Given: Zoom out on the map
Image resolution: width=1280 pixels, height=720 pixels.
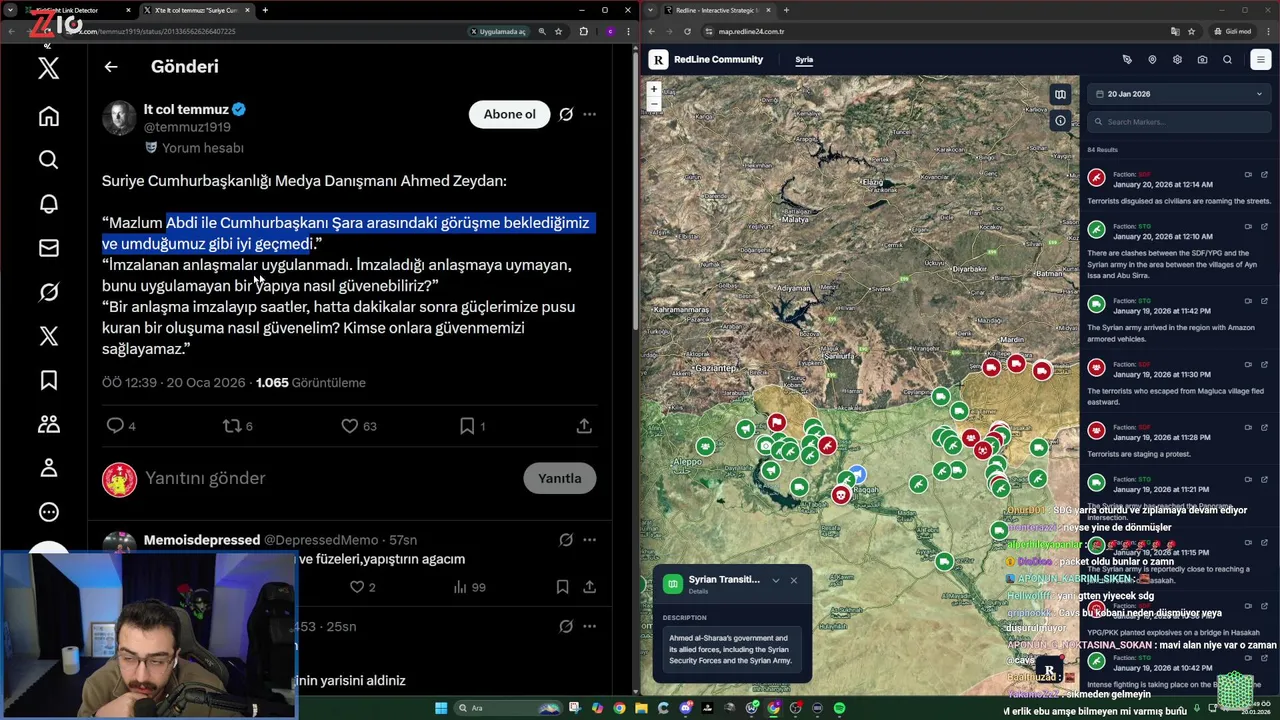Looking at the screenshot, I should pos(654,103).
